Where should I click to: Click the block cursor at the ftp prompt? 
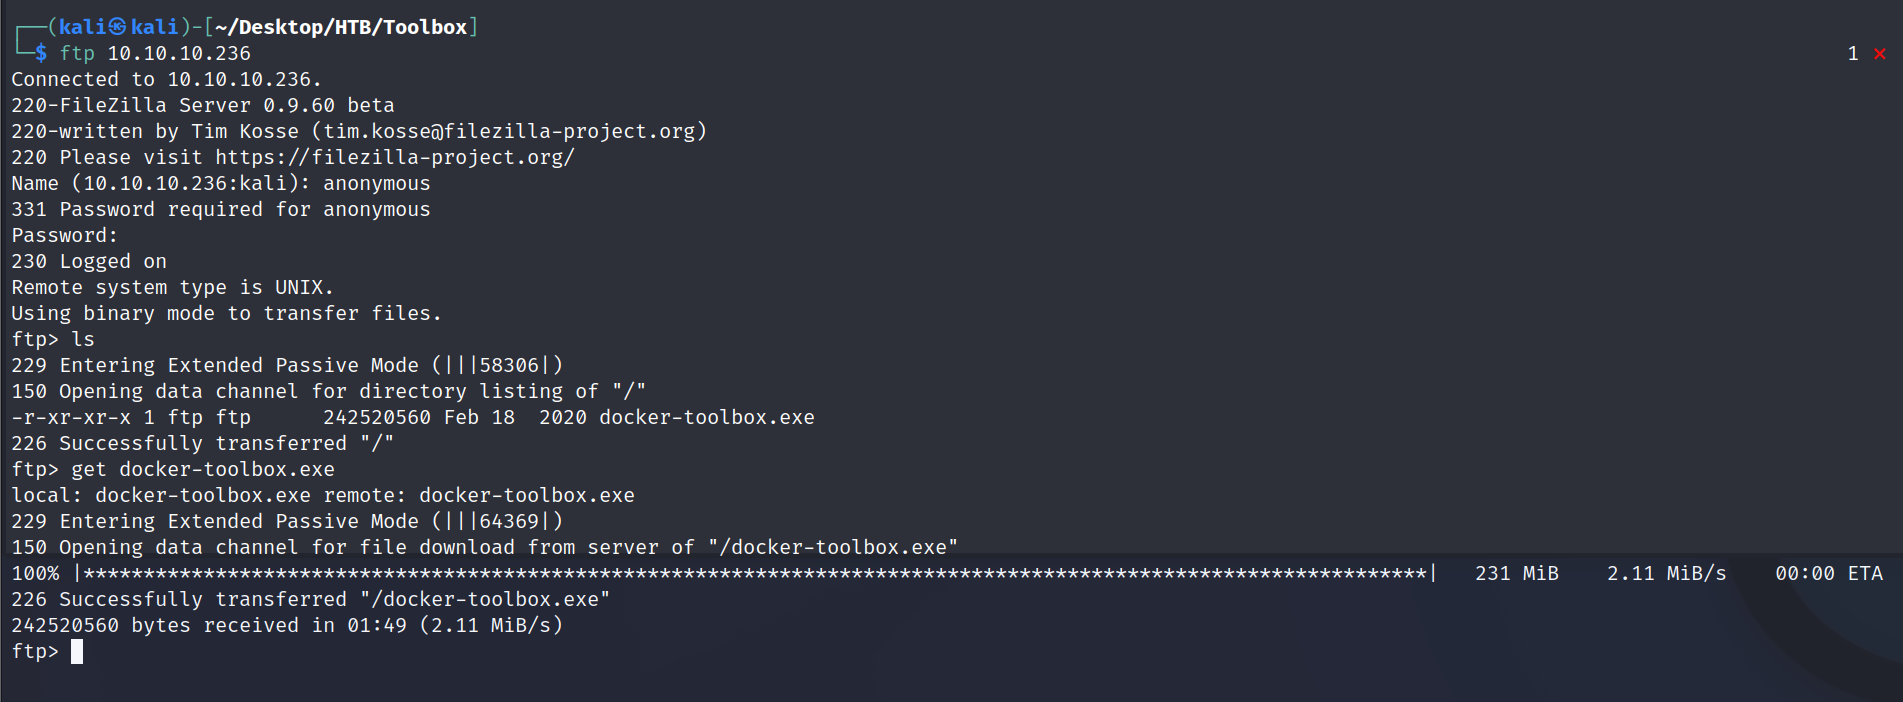[77, 652]
